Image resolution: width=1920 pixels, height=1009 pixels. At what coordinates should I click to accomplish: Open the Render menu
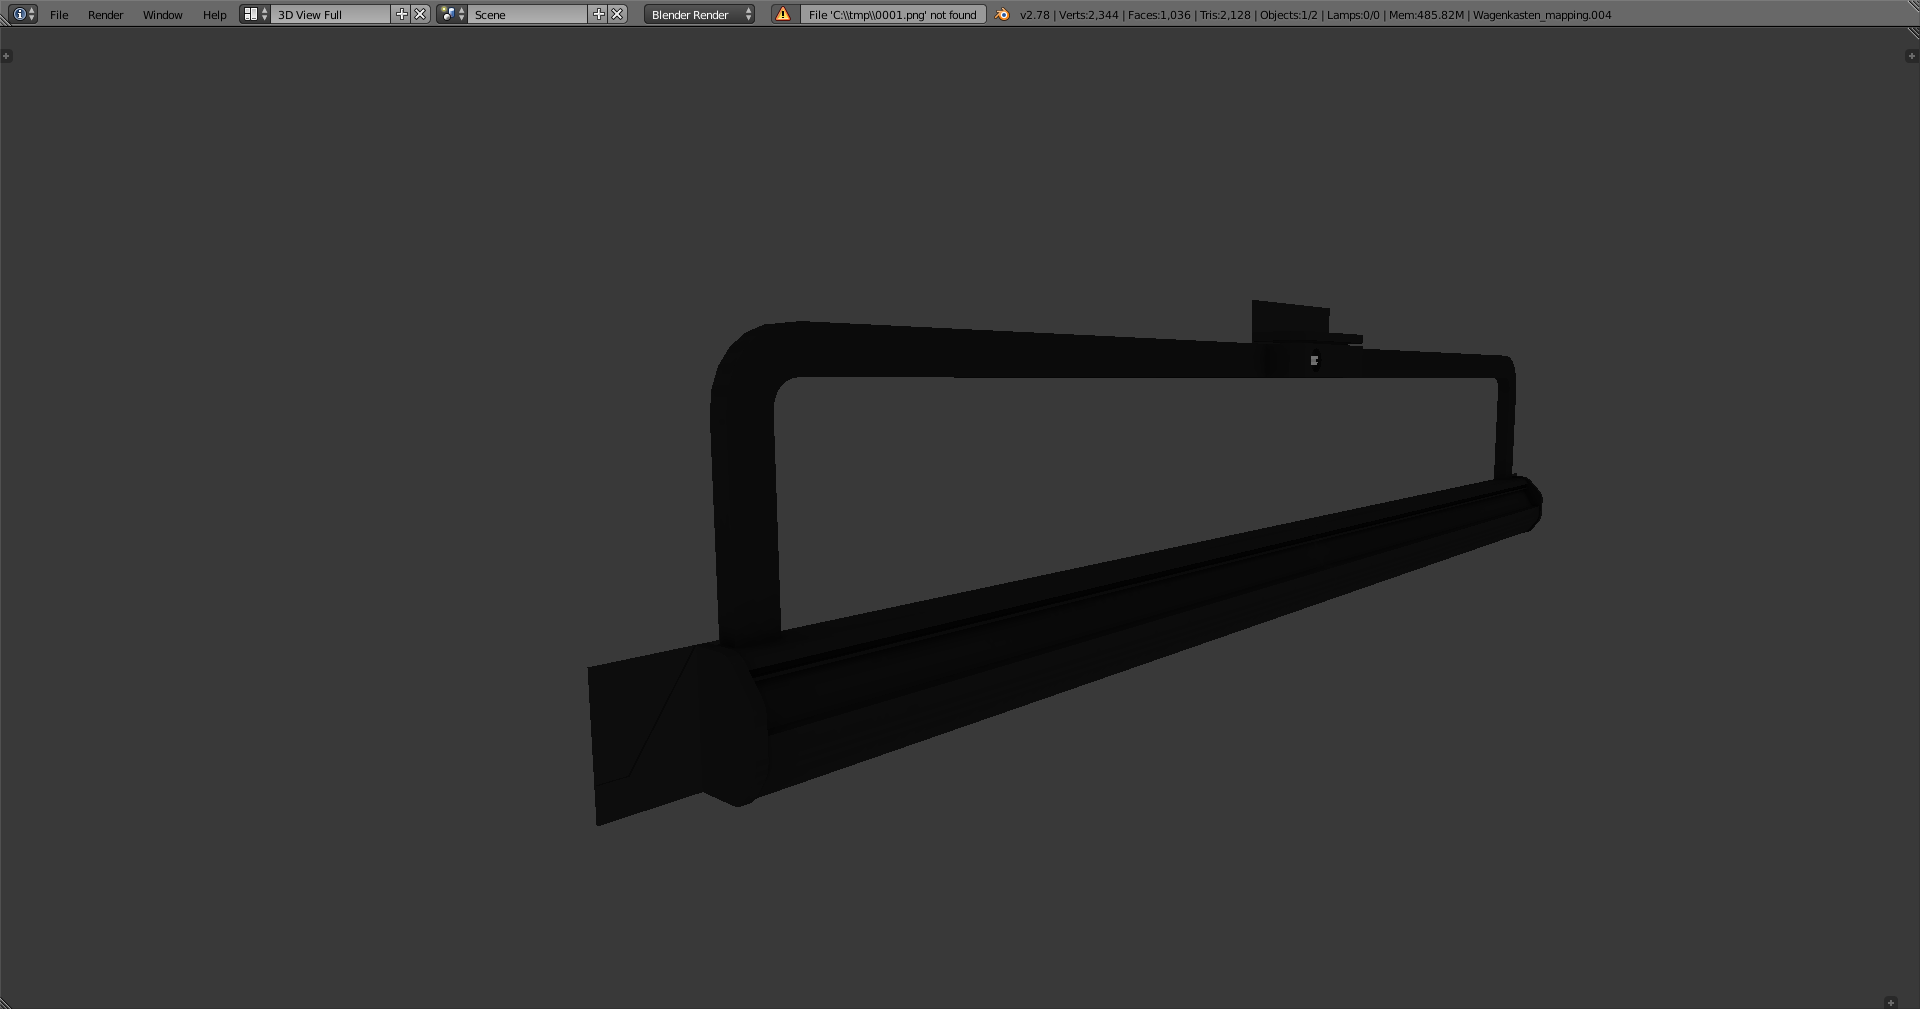point(105,15)
